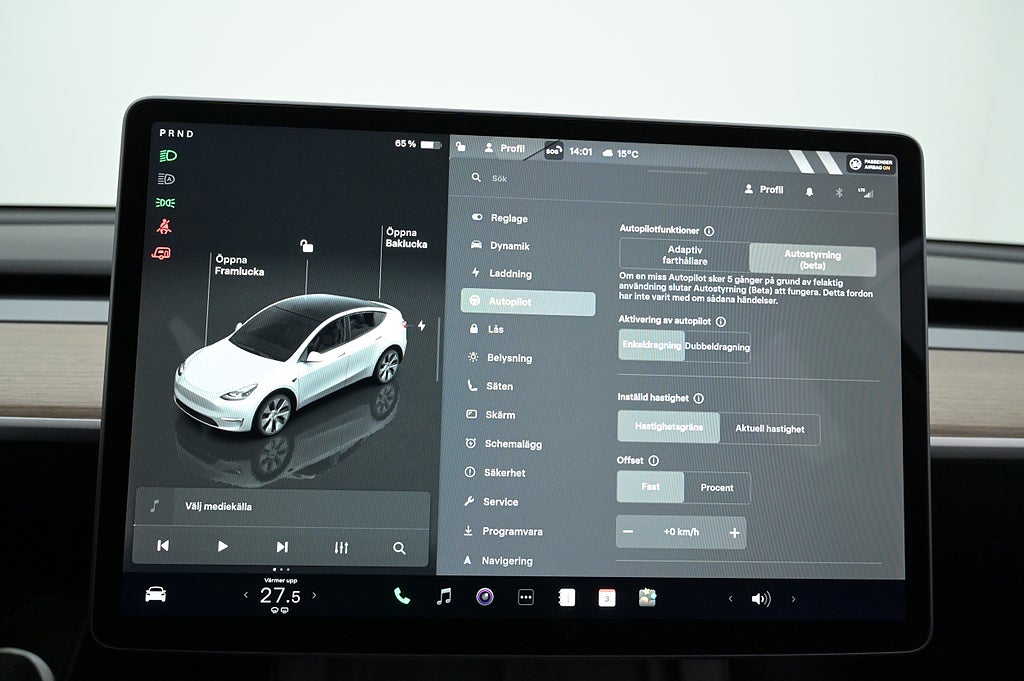Open the Laddning settings menu
The width and height of the screenshot is (1024, 681).
pos(510,274)
